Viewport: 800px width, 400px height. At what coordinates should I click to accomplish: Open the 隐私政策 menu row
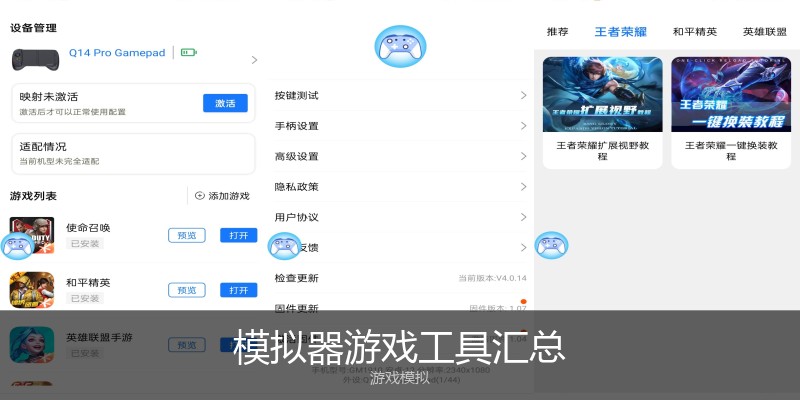click(x=401, y=187)
